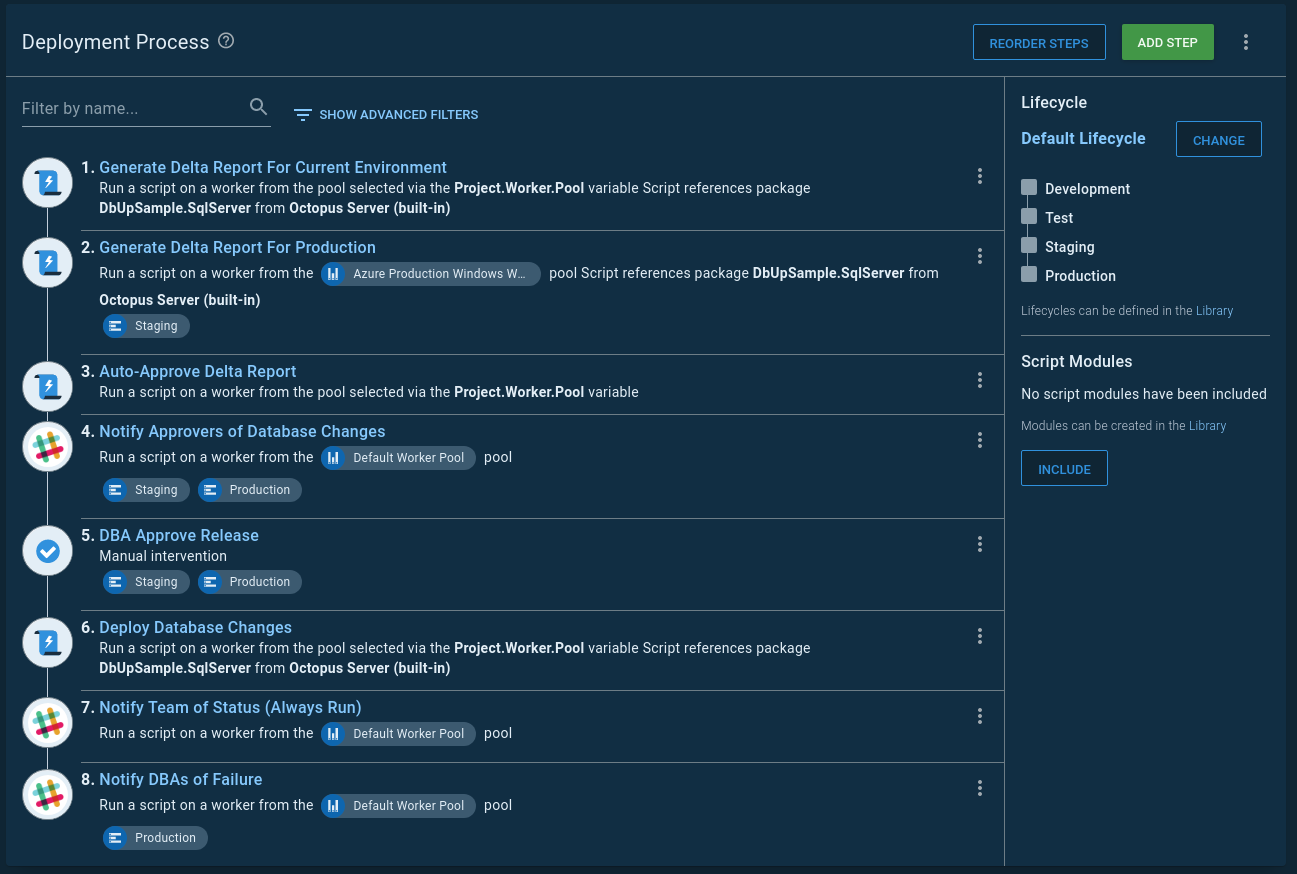Image resolution: width=1297 pixels, height=874 pixels.
Task: Click the search magnifier in the filter field
Action: (x=258, y=106)
